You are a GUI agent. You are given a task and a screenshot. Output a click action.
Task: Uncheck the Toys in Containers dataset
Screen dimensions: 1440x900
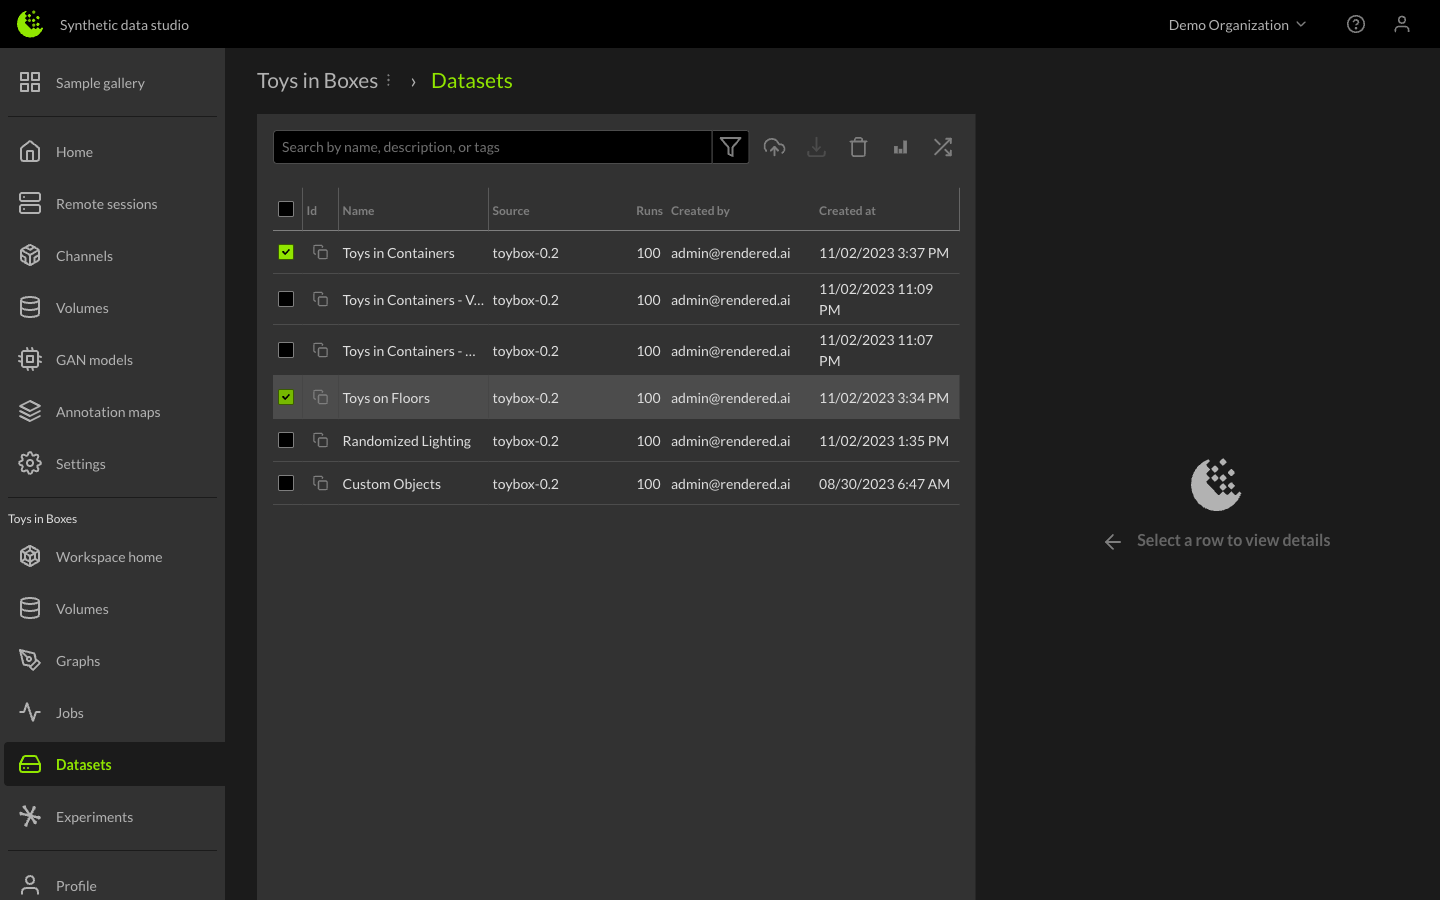286,252
